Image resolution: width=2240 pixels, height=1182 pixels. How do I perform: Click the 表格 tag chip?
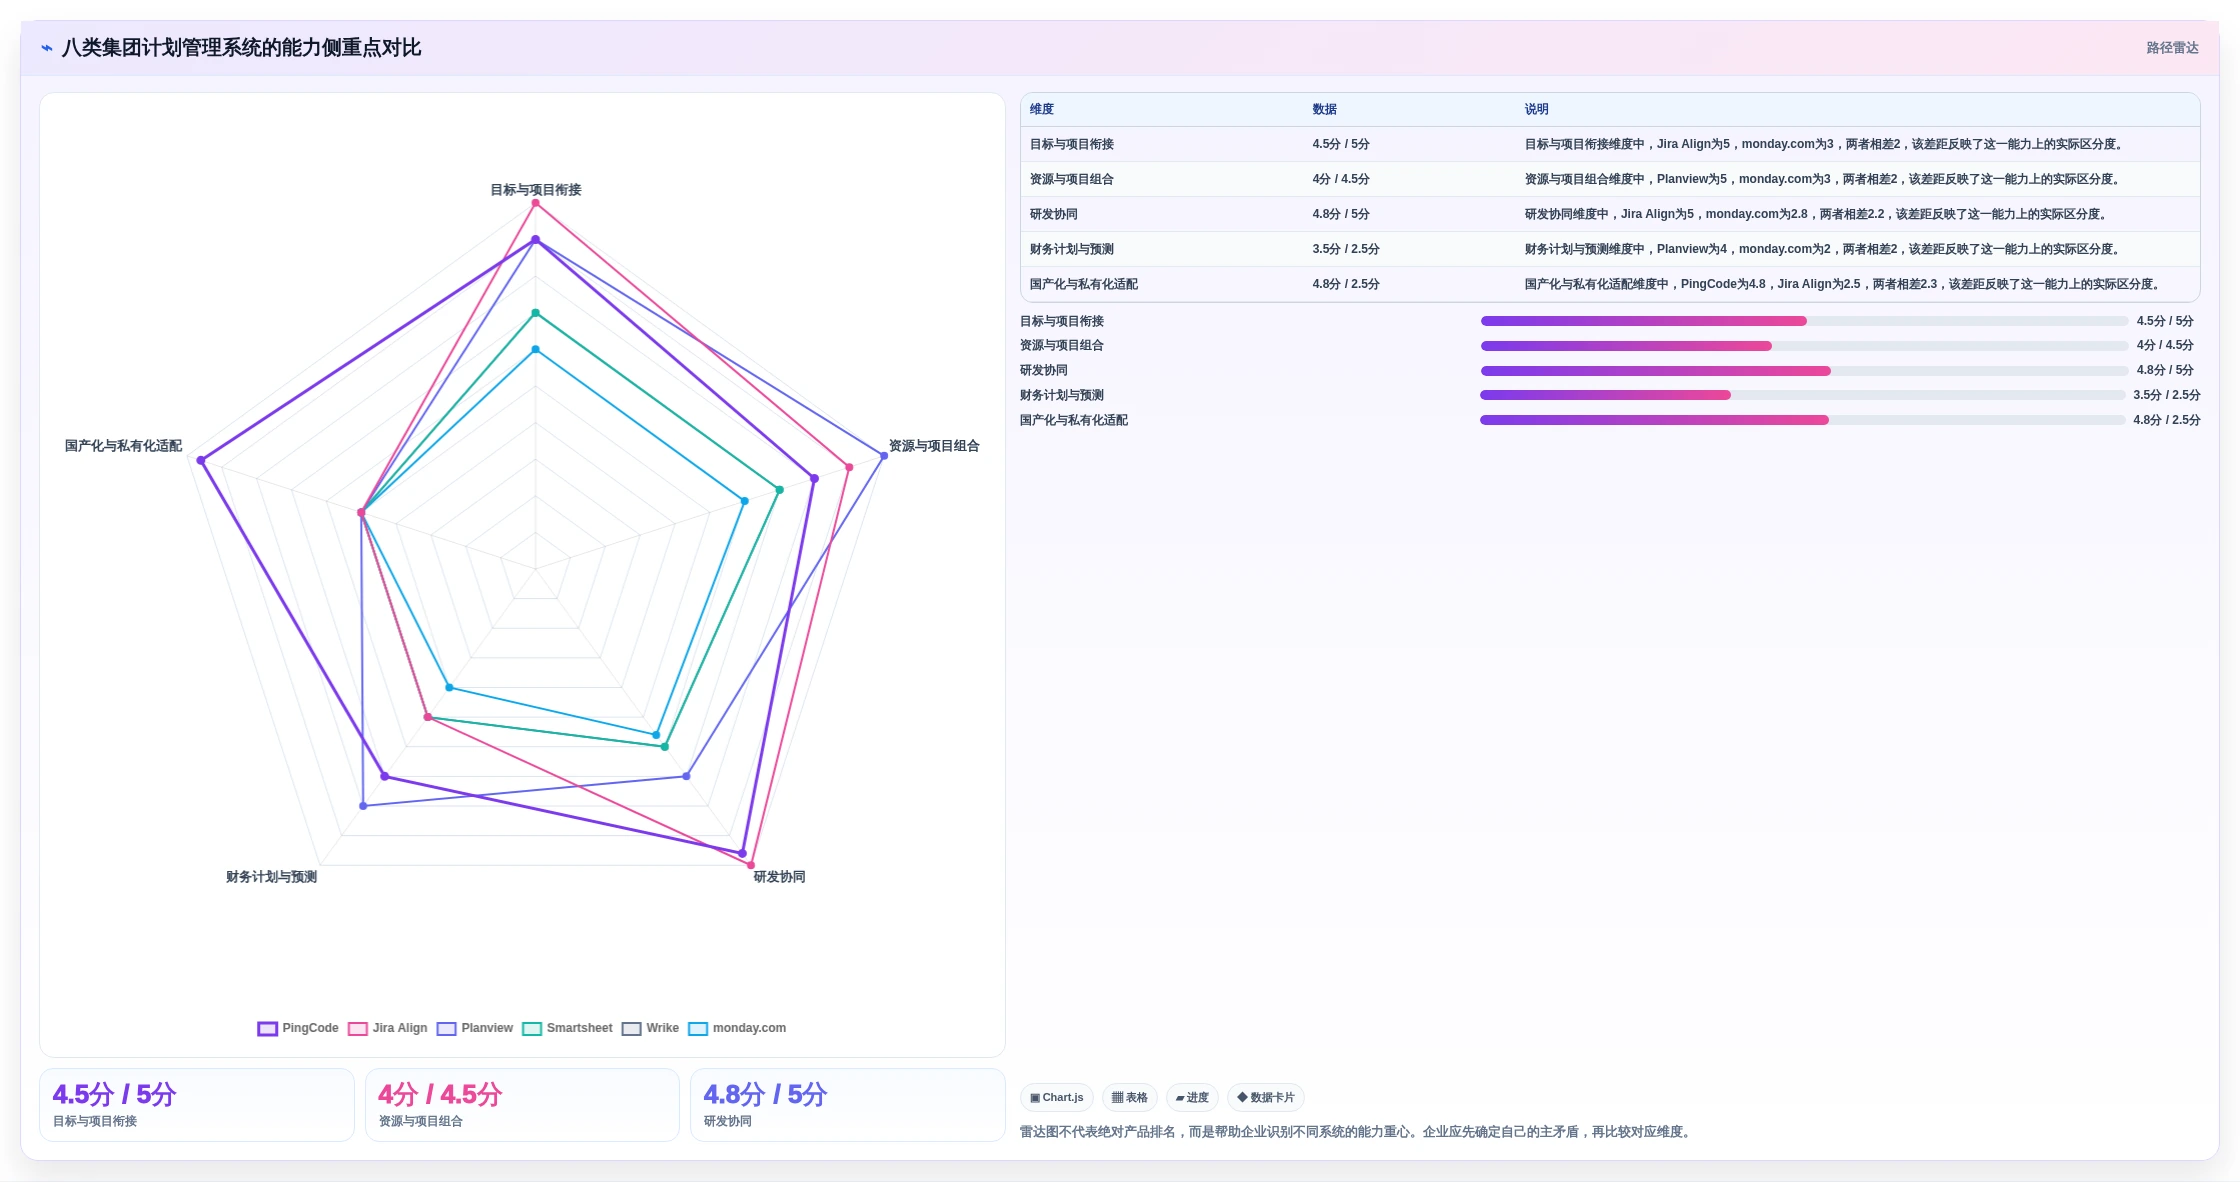[x=1130, y=1097]
